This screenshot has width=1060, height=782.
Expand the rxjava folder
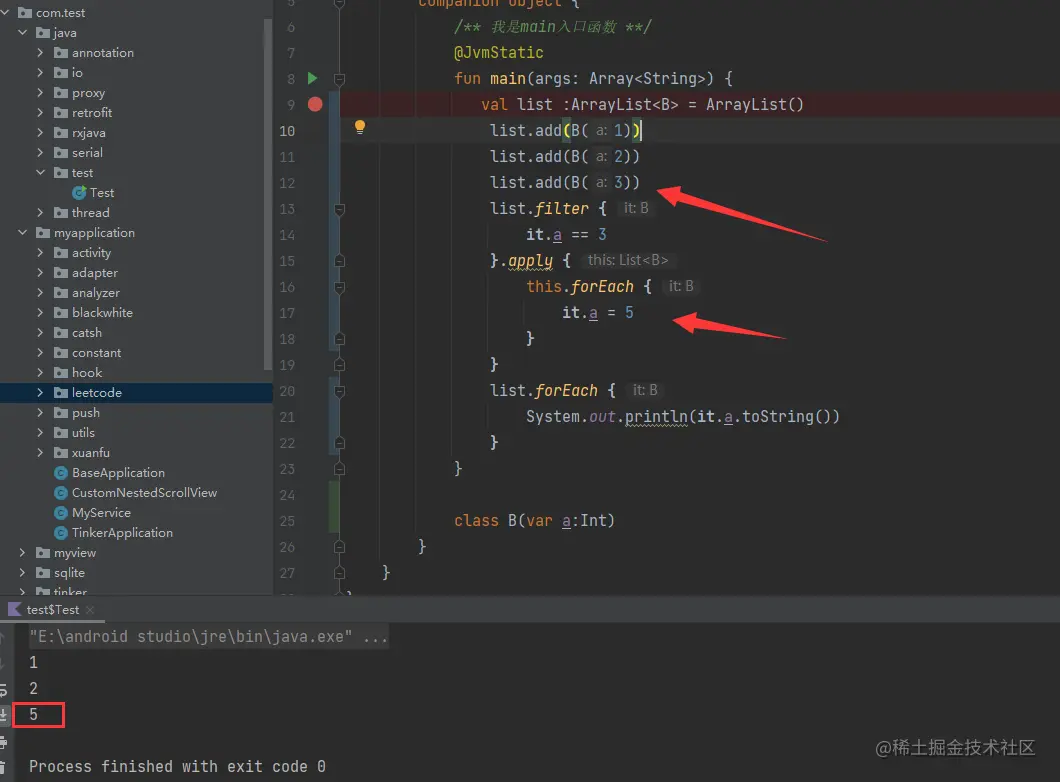pos(40,132)
